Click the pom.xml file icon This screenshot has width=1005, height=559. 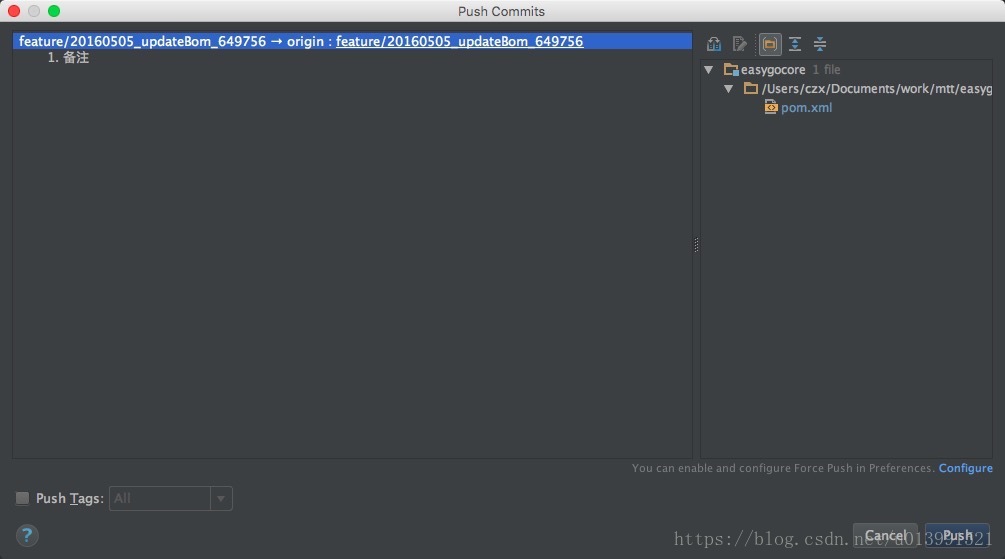771,107
